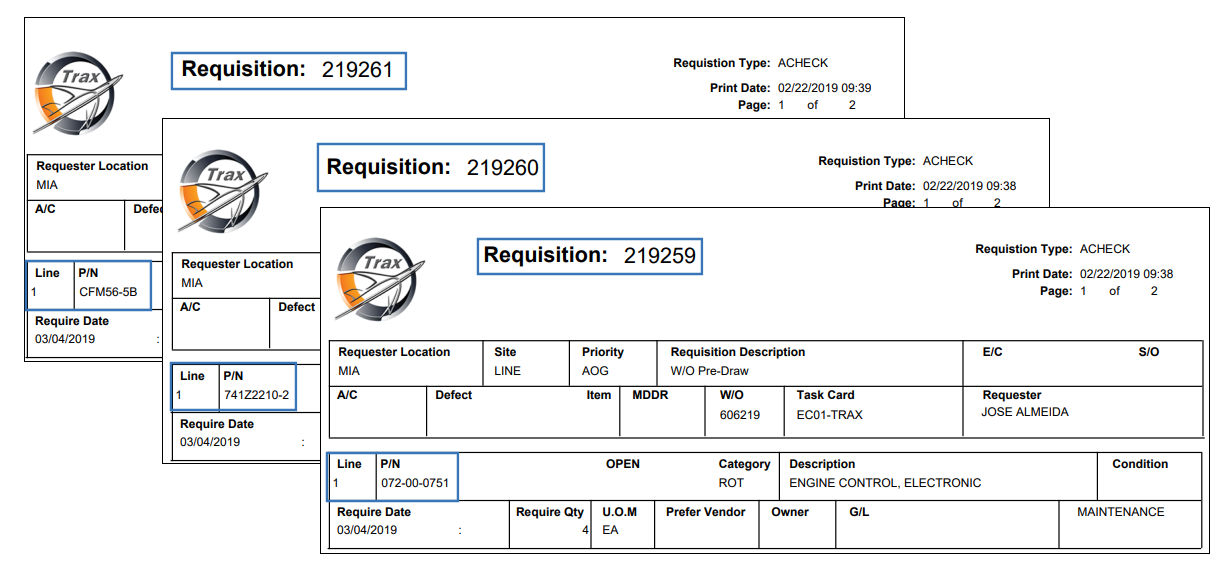The width and height of the screenshot is (1225, 570).
Task: Click require date on requisition 219259
Action: point(367,530)
